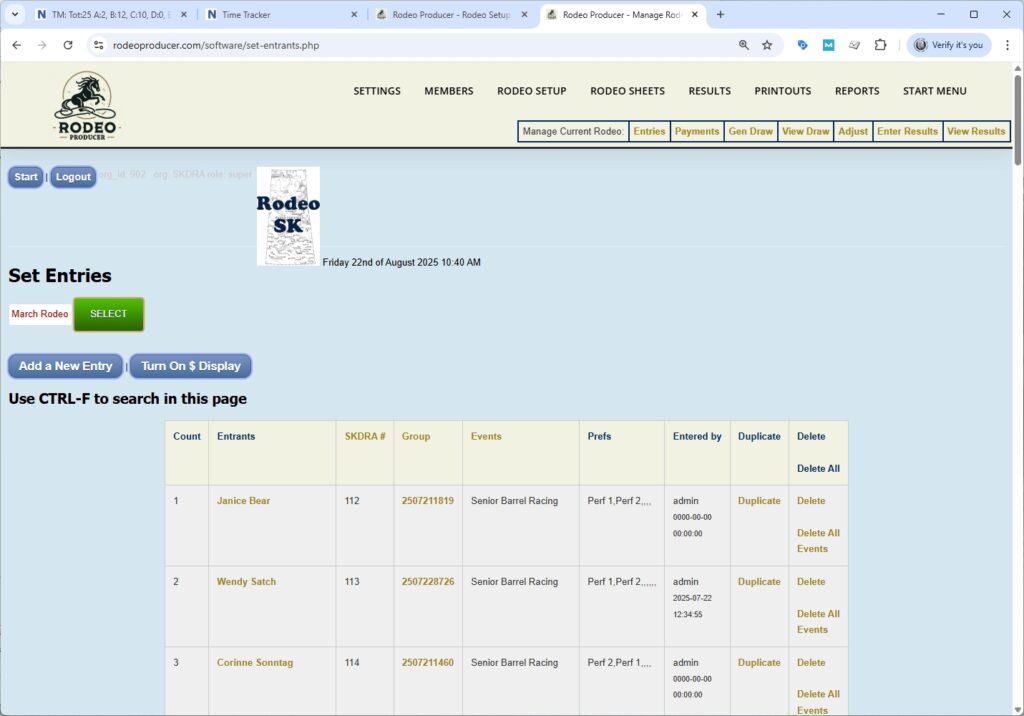Click the Add a New Entry button

[66, 366]
